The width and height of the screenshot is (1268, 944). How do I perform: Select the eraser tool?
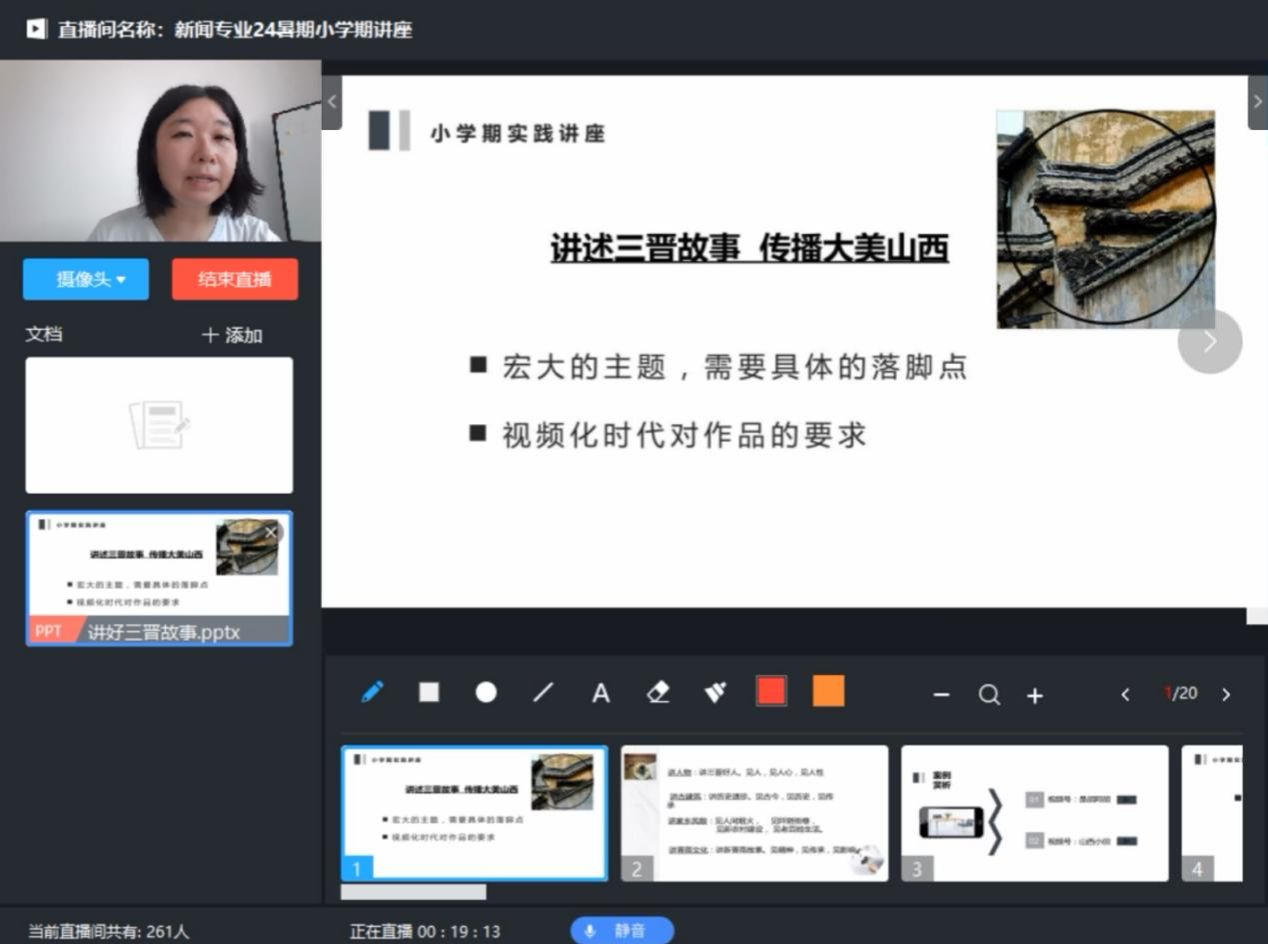[658, 692]
